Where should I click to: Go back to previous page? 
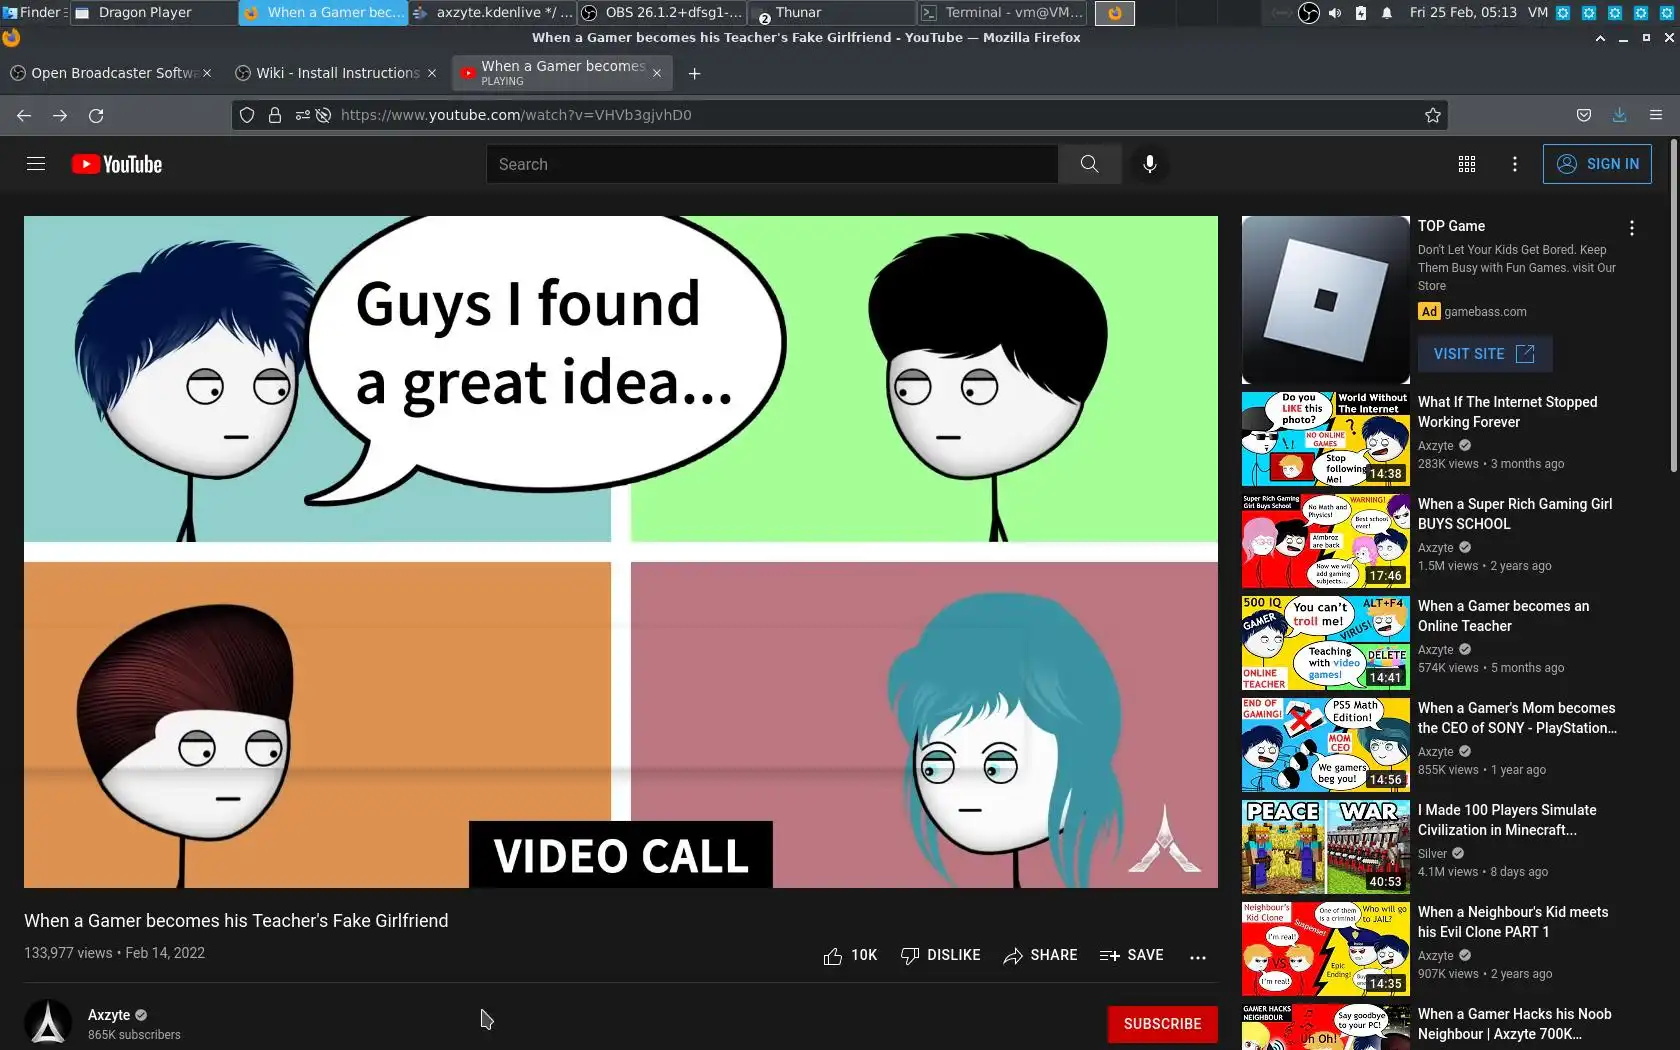[24, 115]
